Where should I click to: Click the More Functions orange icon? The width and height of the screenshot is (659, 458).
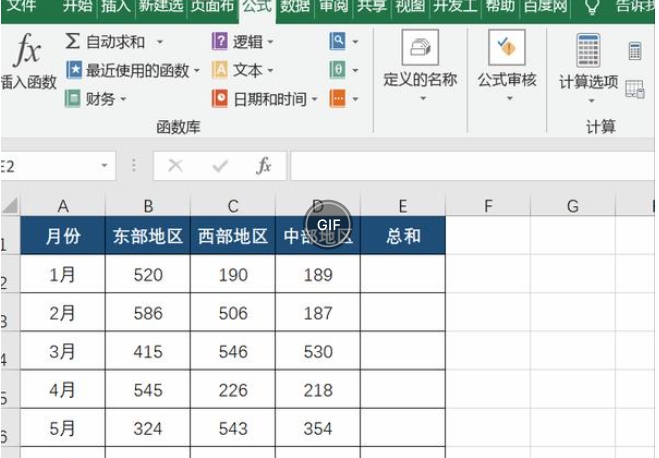[337, 99]
